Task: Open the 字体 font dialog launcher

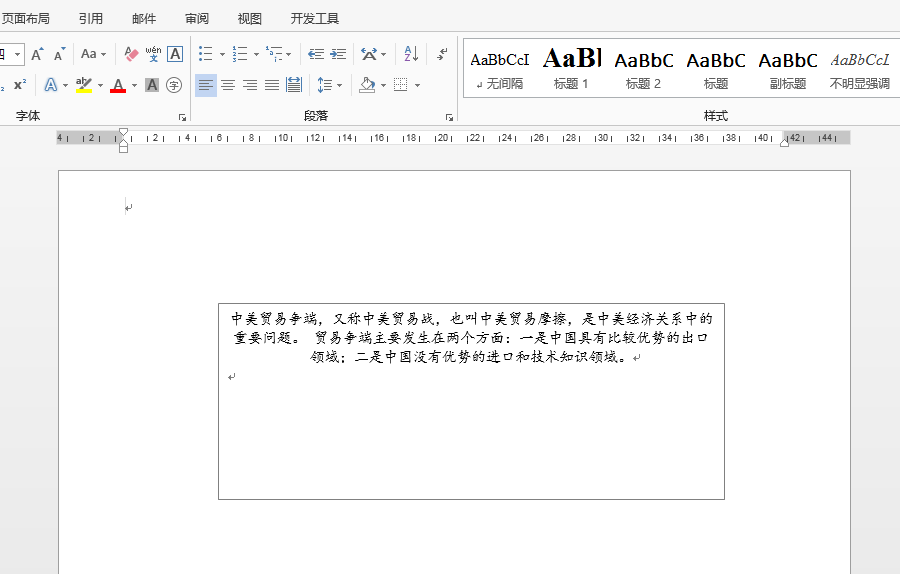Action: click(x=182, y=117)
